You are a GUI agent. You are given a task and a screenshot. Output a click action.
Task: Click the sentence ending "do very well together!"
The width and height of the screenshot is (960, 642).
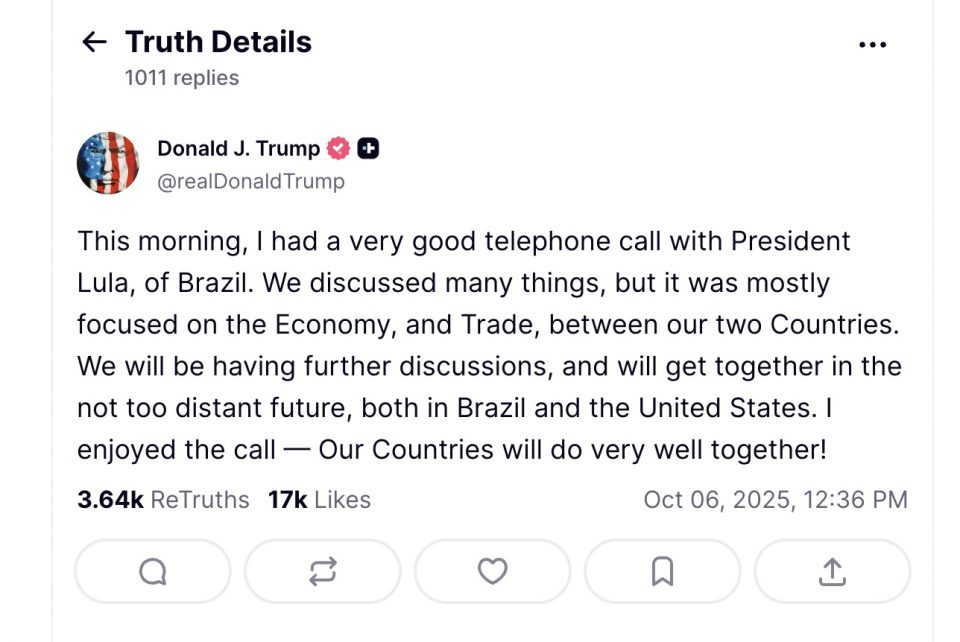(x=572, y=449)
